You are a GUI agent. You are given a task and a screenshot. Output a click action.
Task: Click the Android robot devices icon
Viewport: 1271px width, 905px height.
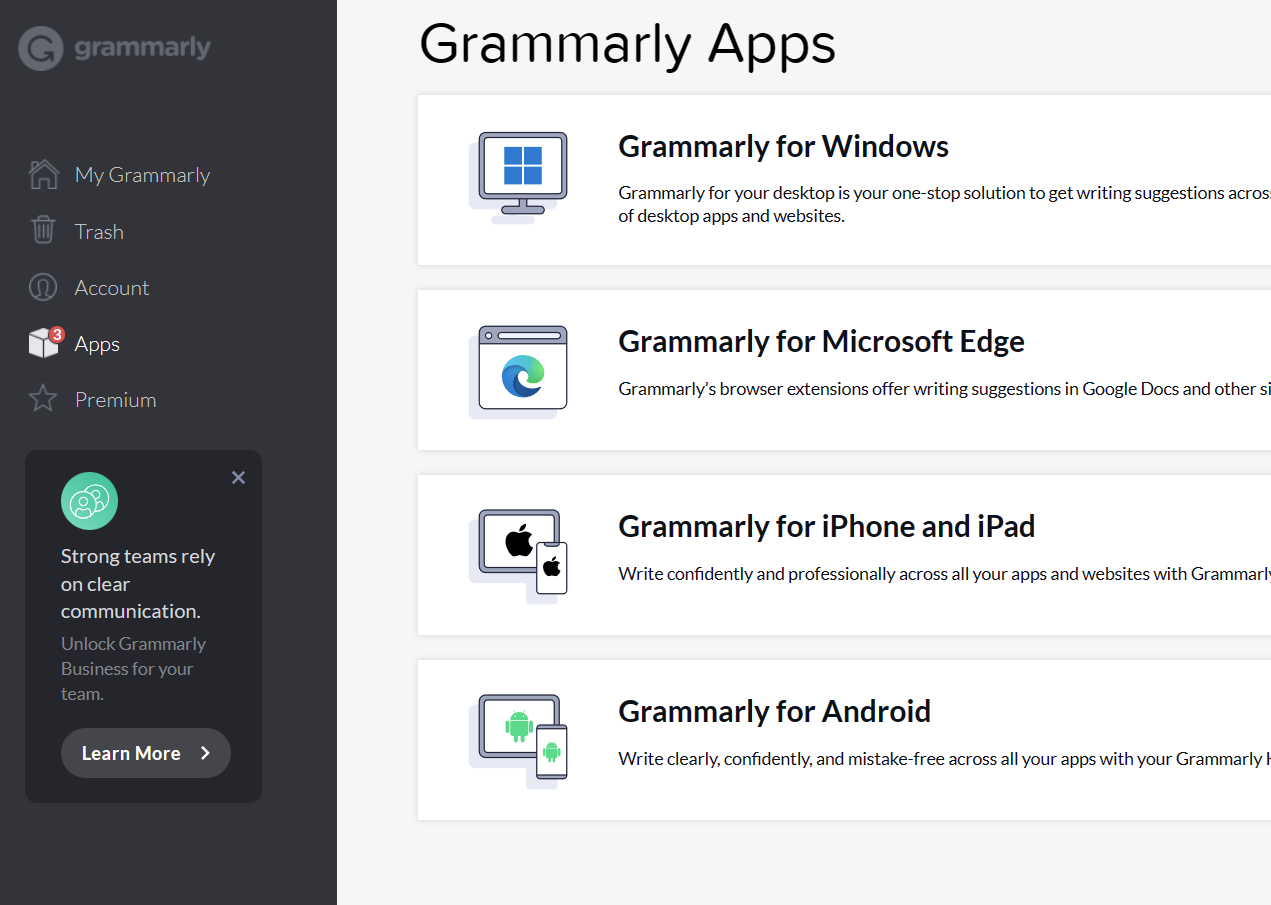click(x=520, y=739)
